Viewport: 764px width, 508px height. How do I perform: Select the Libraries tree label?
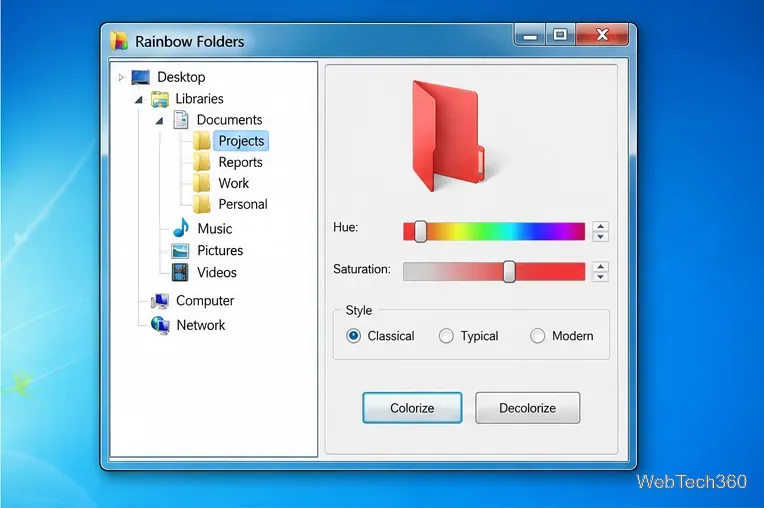[199, 98]
